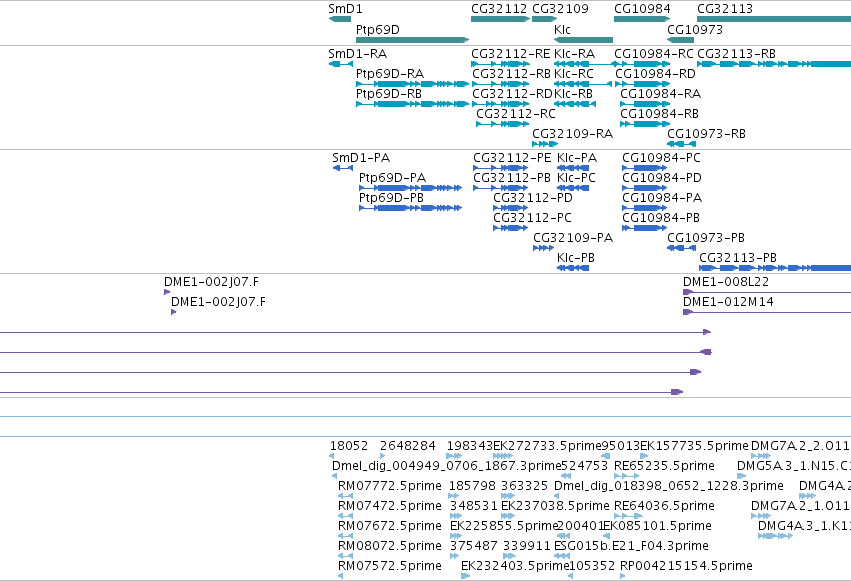851x581 pixels.
Task: Select protein CG10984-PC
Action: pos(644,168)
